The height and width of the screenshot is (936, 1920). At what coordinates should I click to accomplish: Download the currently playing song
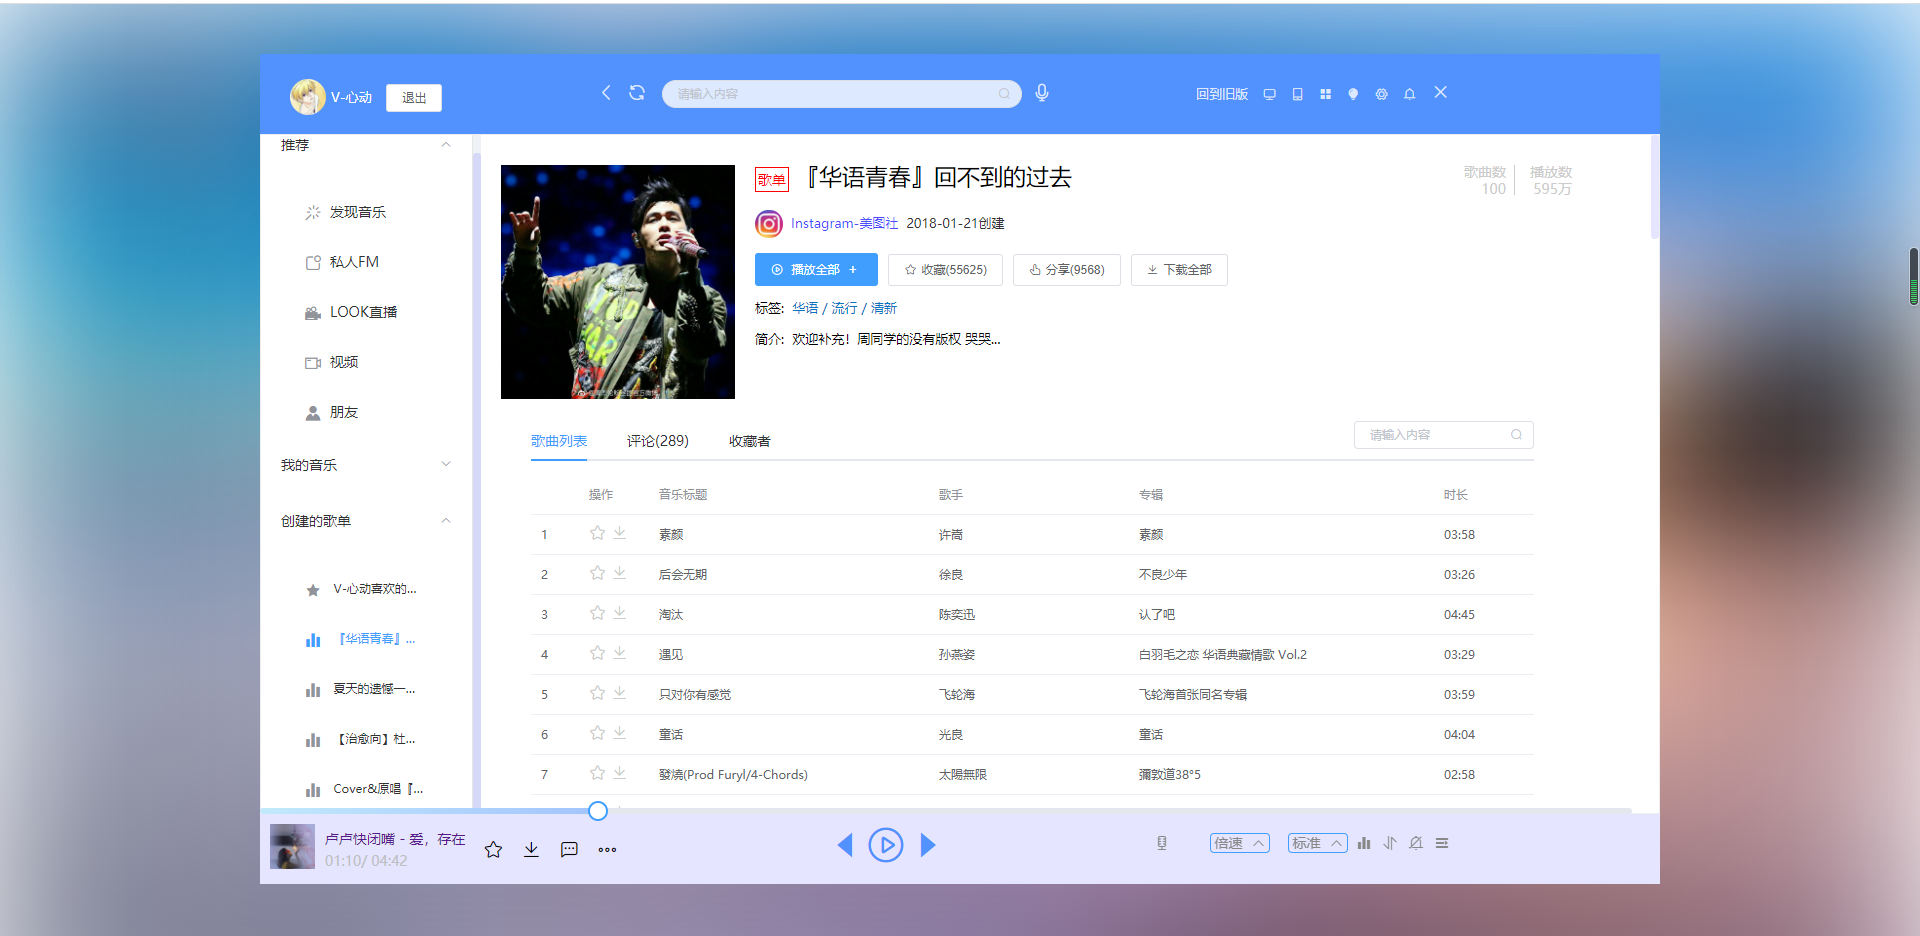coord(531,850)
